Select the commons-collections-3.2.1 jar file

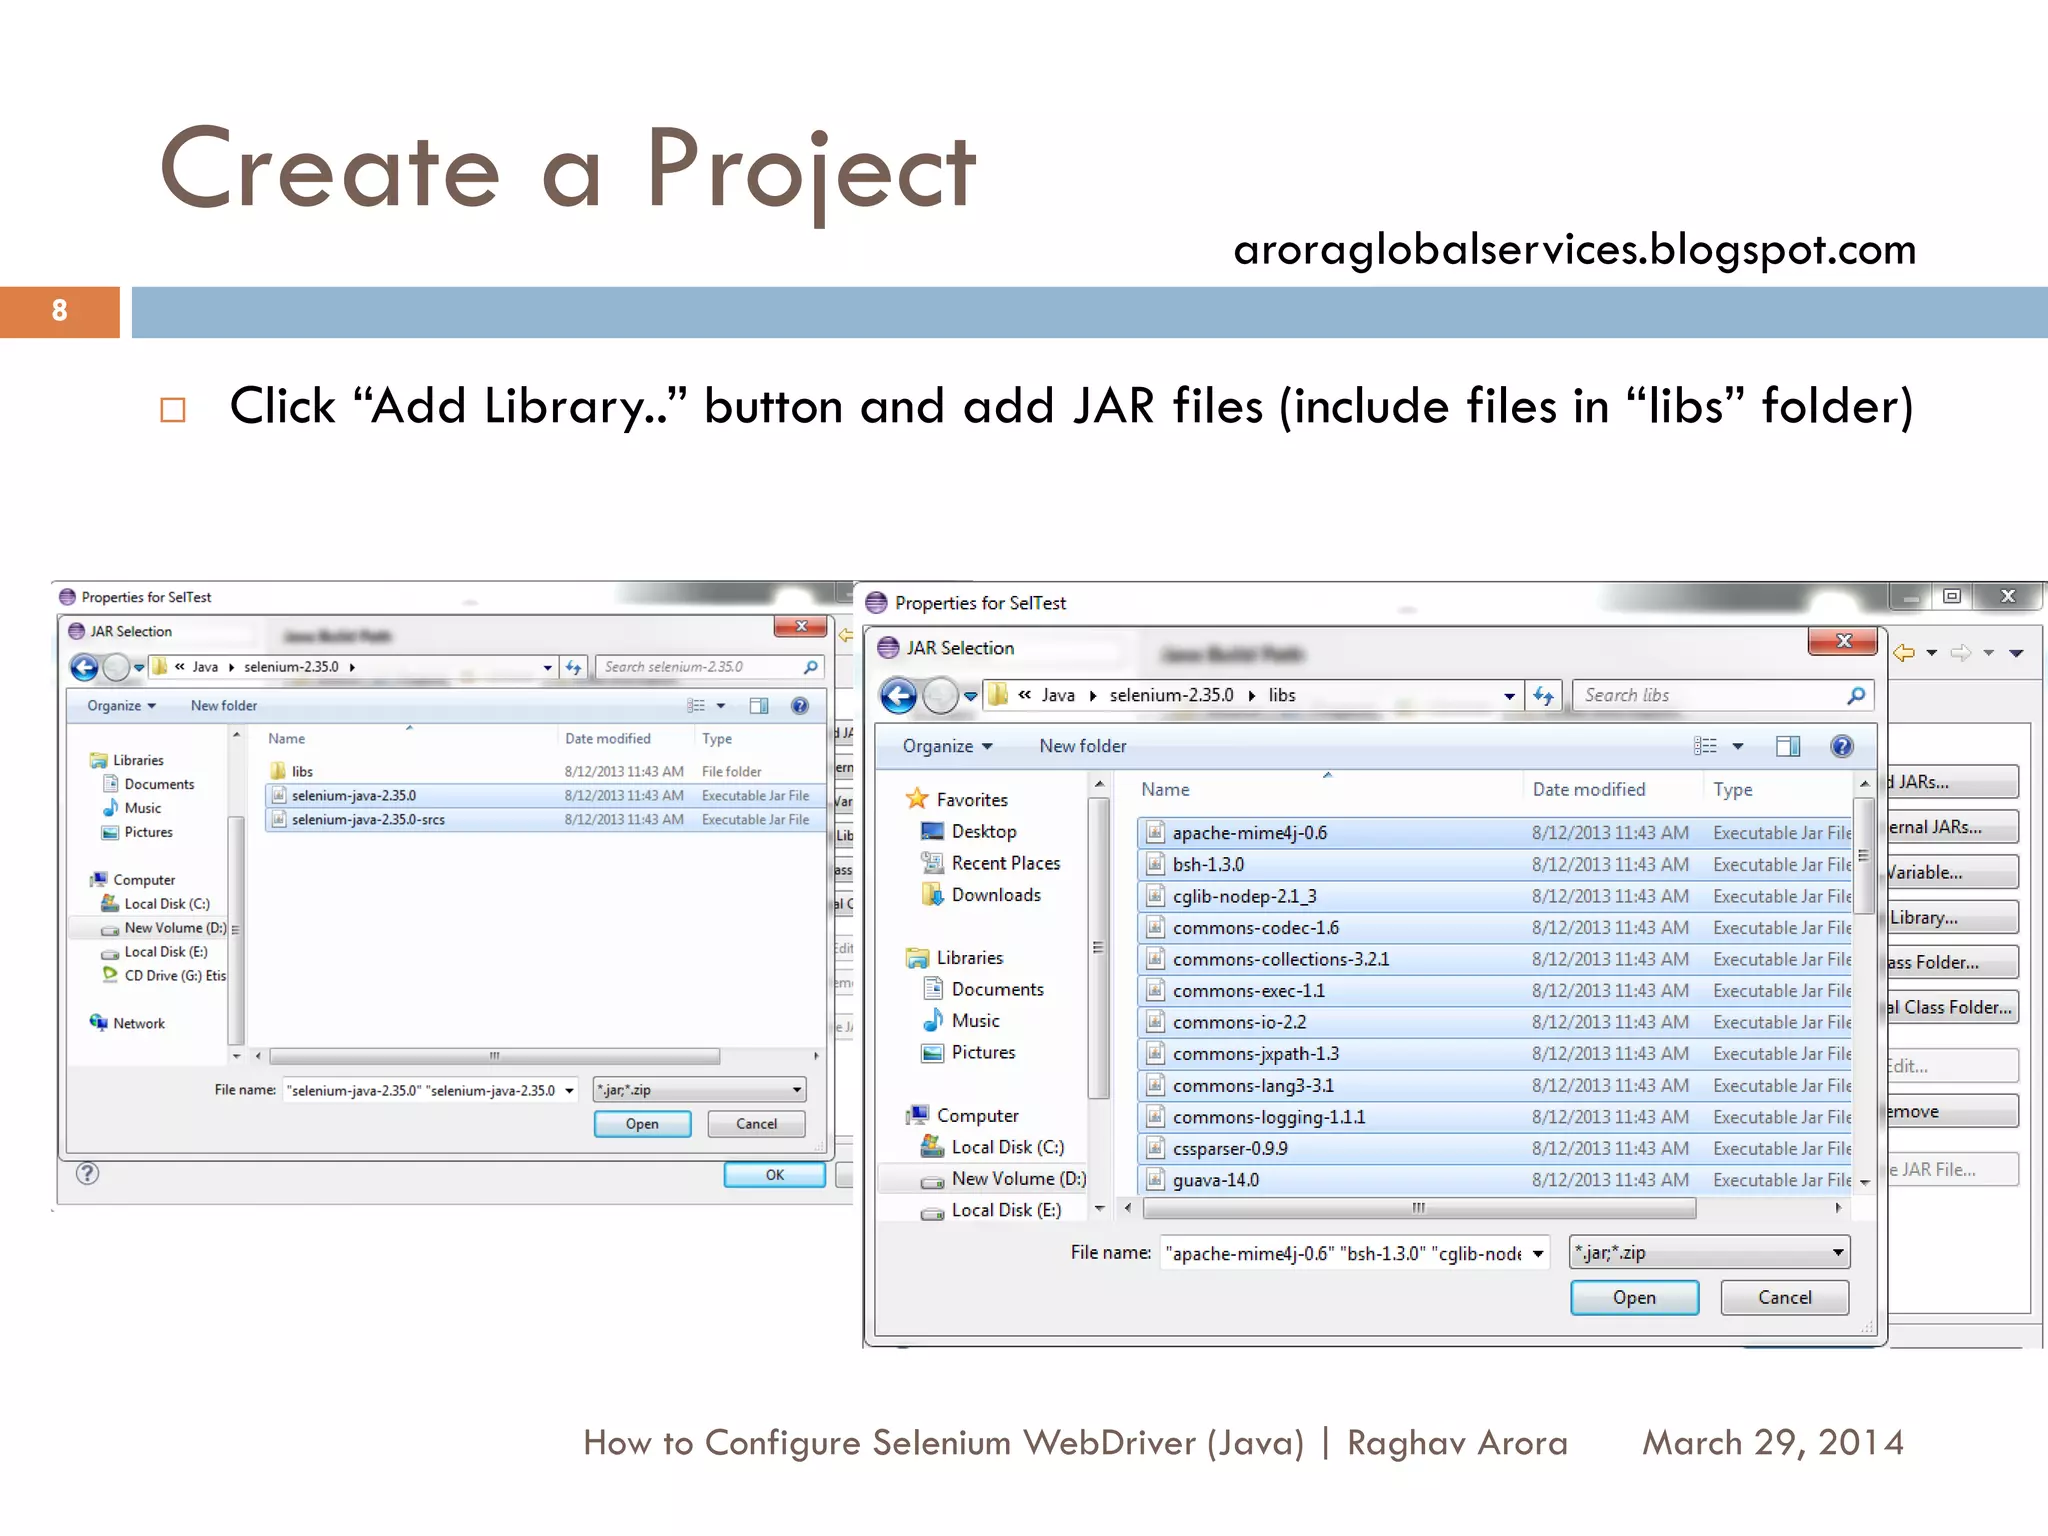point(1495,959)
